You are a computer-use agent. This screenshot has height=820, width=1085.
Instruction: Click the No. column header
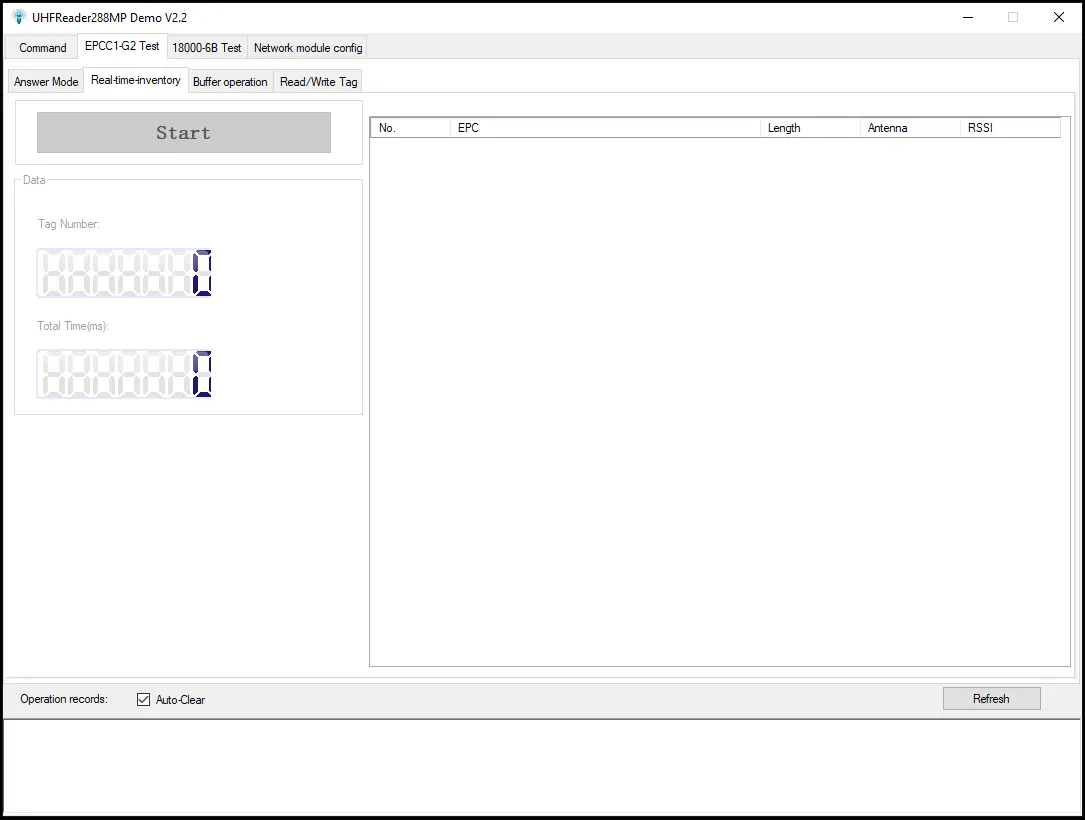click(x=410, y=128)
